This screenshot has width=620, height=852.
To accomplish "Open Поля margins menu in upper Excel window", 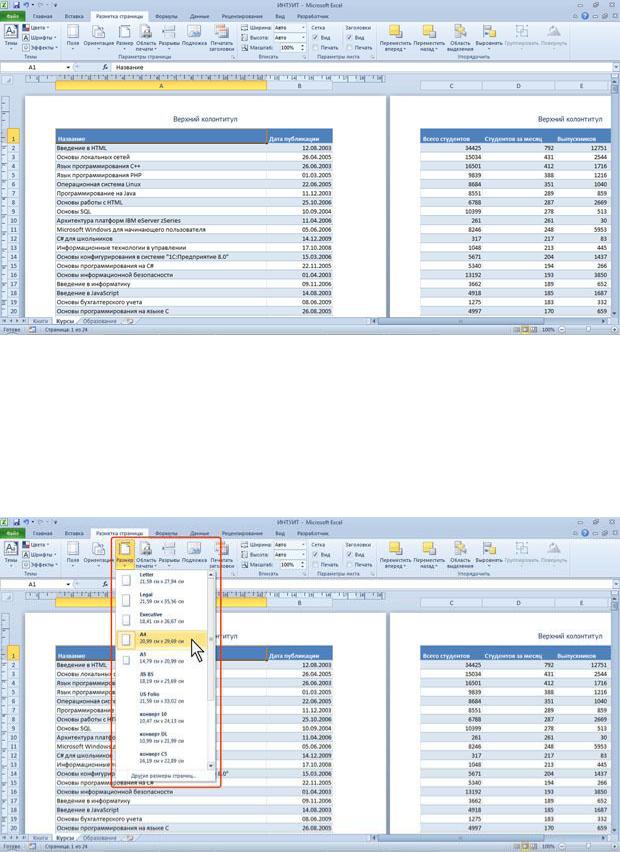I will pyautogui.click(x=73, y=37).
